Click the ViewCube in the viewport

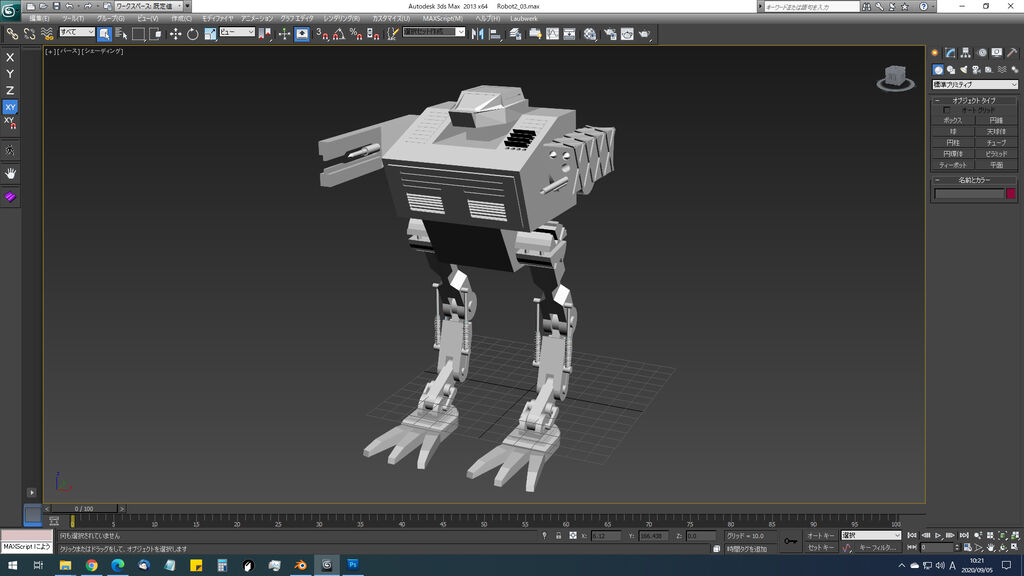[x=893, y=76]
